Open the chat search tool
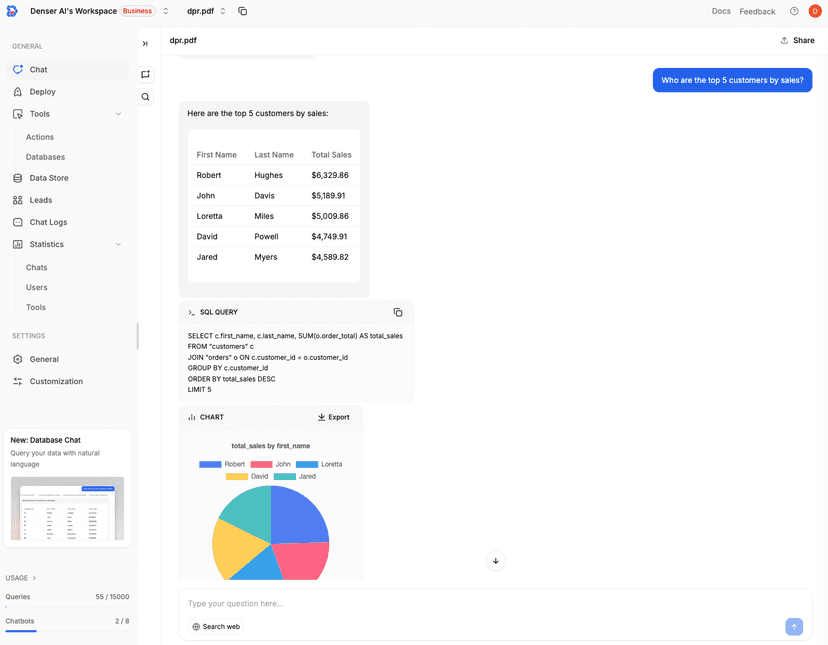Viewport: 828px width, 645px height. [145, 96]
